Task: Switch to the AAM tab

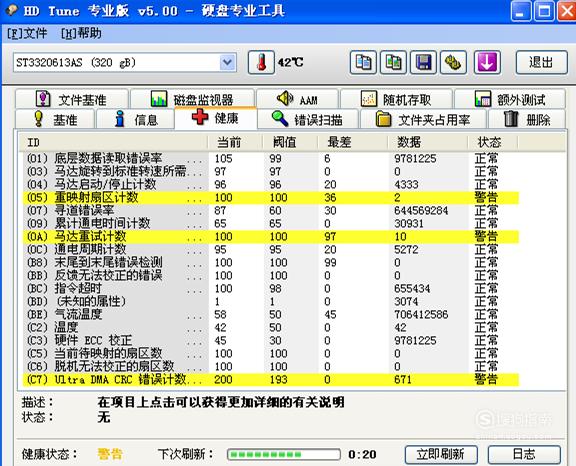Action: click(297, 99)
